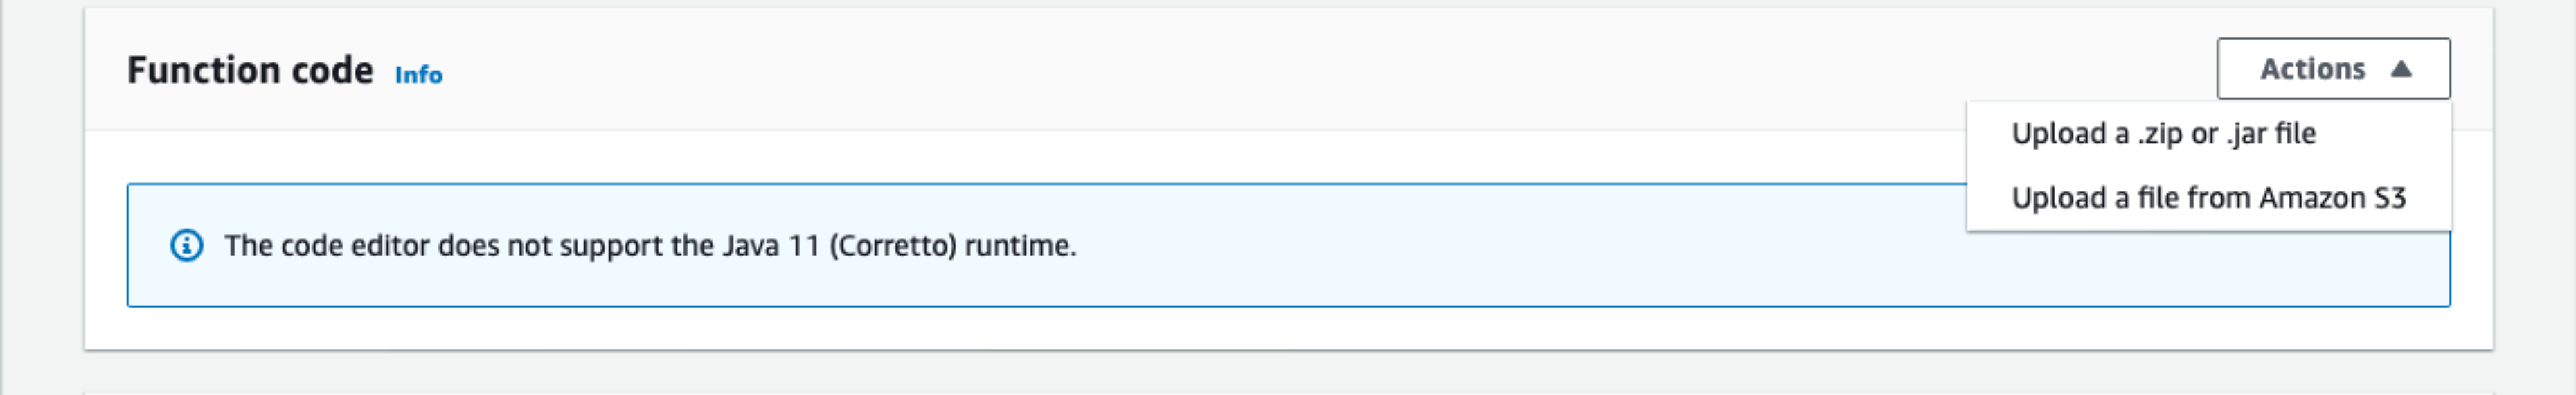Click the info circle icon in alert
Screen dimensions: 2576x395
click(x=187, y=245)
